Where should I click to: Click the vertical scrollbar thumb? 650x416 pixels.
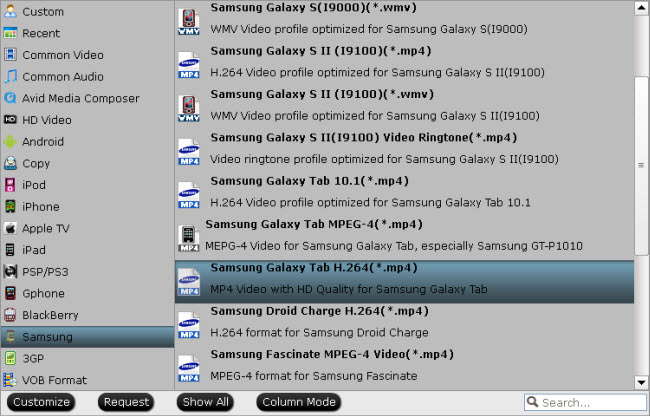pyautogui.click(x=641, y=166)
